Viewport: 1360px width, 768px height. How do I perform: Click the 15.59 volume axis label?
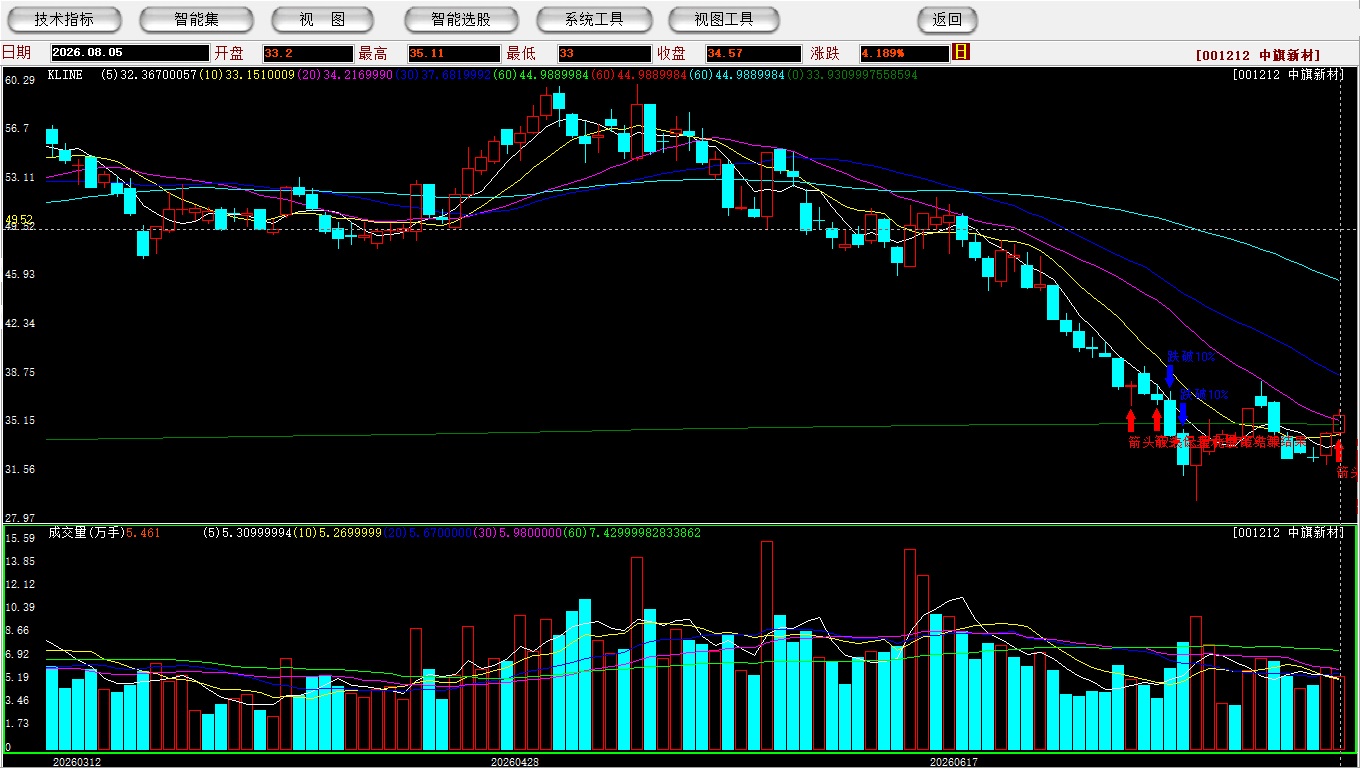coord(20,538)
